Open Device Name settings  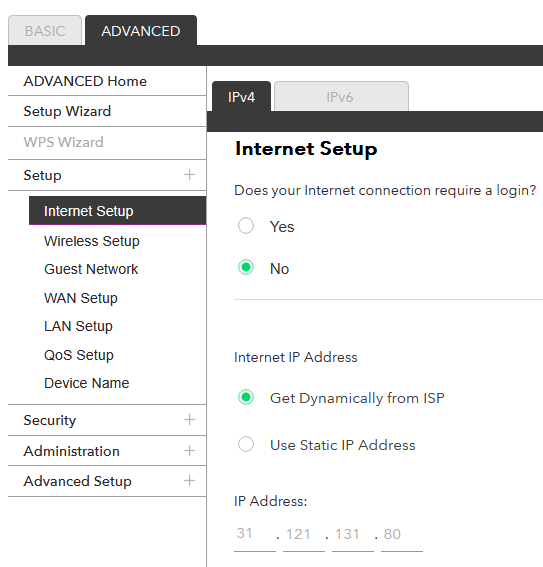tap(87, 383)
